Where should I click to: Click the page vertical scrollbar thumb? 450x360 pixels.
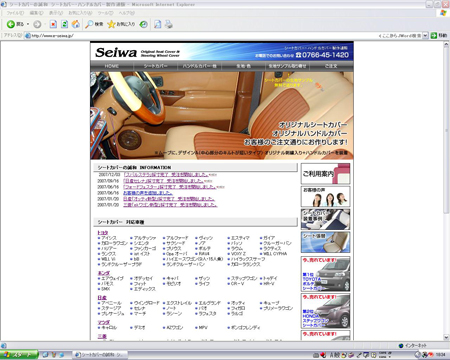[446, 130]
